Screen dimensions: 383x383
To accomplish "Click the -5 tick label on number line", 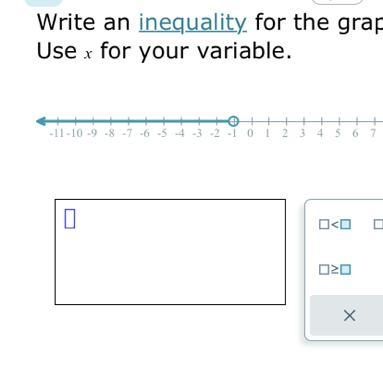I will pos(162,133).
